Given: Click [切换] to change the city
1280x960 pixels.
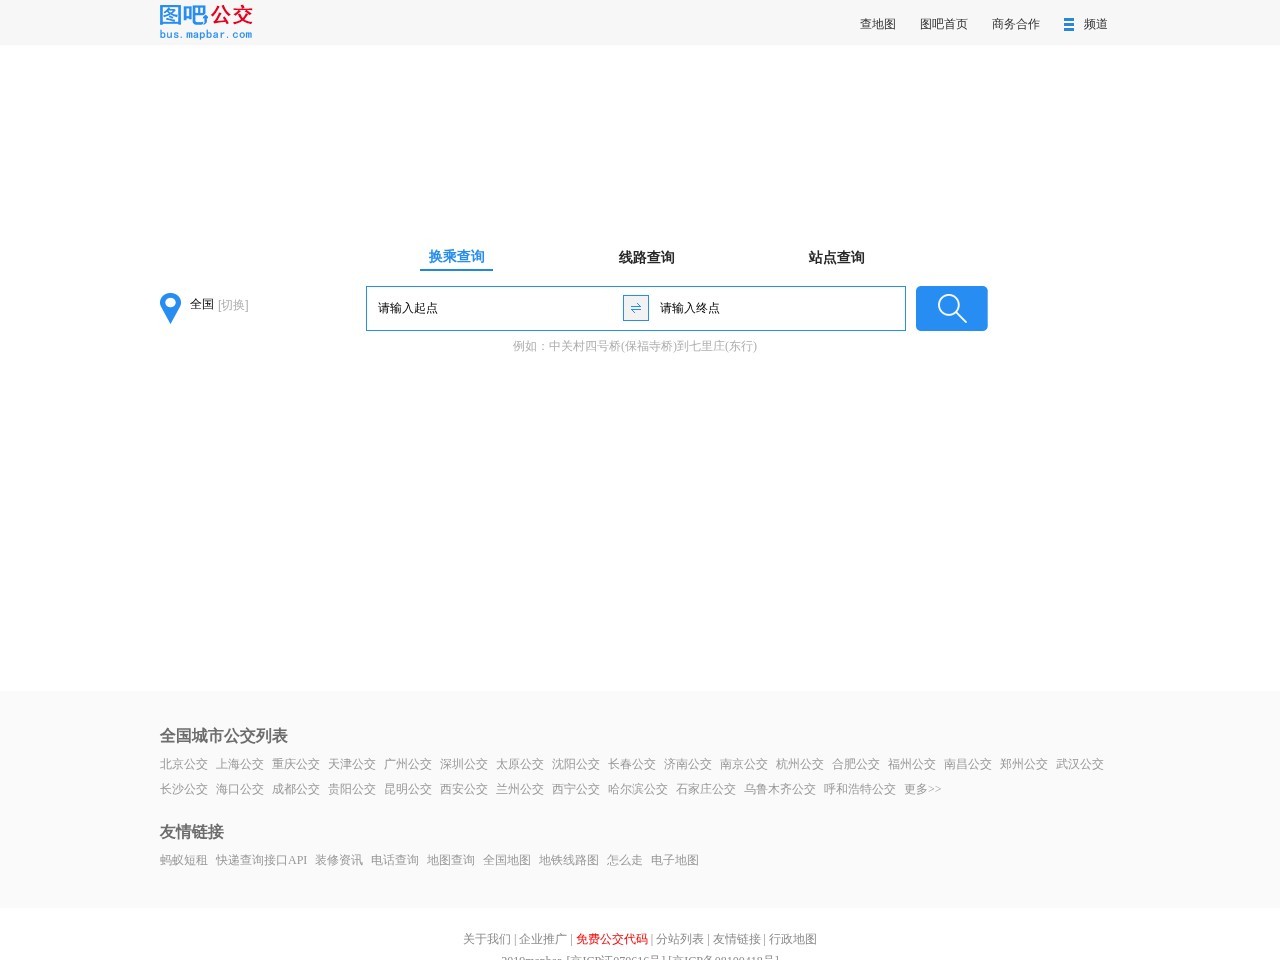Looking at the screenshot, I should point(231,305).
